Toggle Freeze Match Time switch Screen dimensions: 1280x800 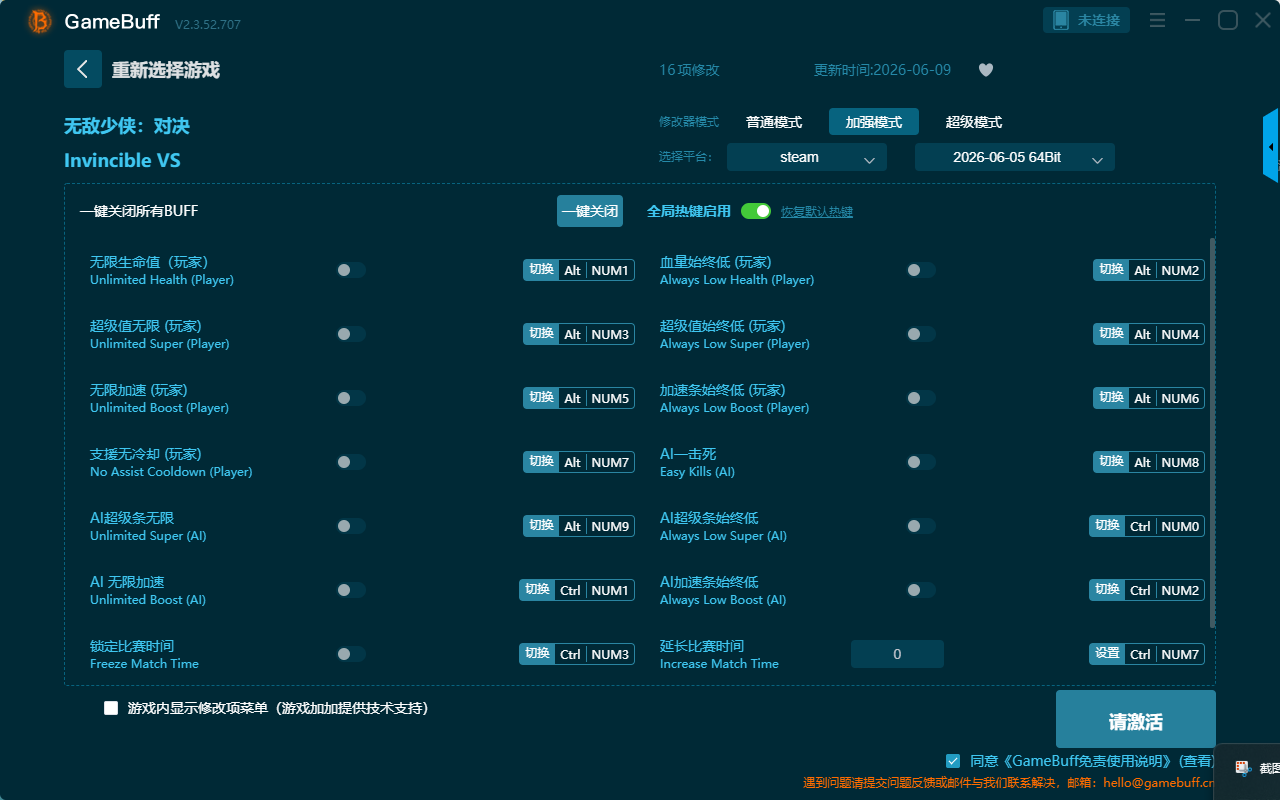[351, 654]
